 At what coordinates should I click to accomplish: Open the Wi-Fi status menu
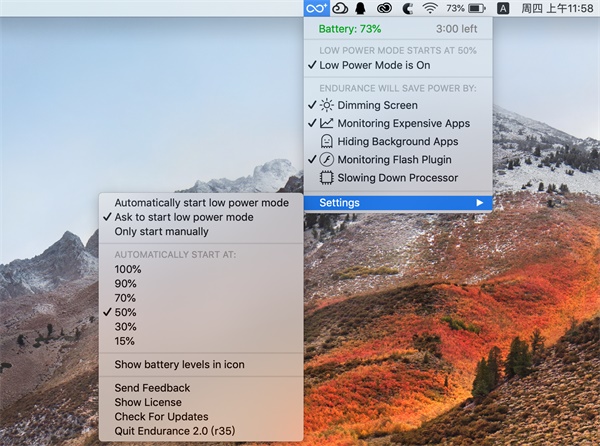[x=430, y=8]
